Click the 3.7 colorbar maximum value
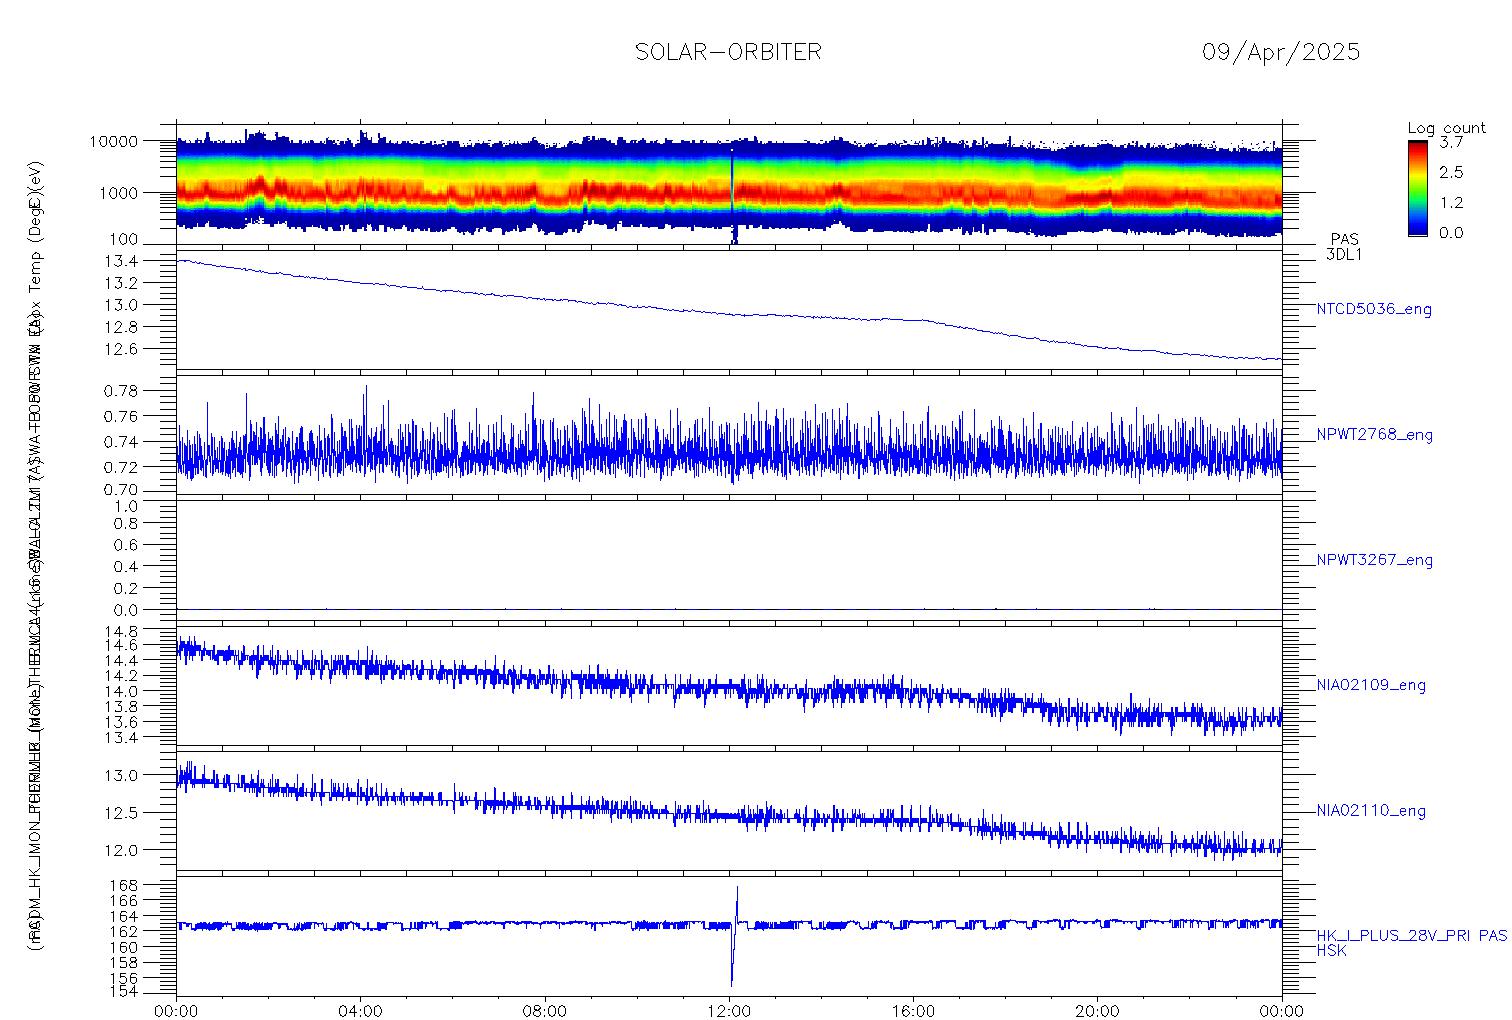1512x1020 pixels. 1450,143
